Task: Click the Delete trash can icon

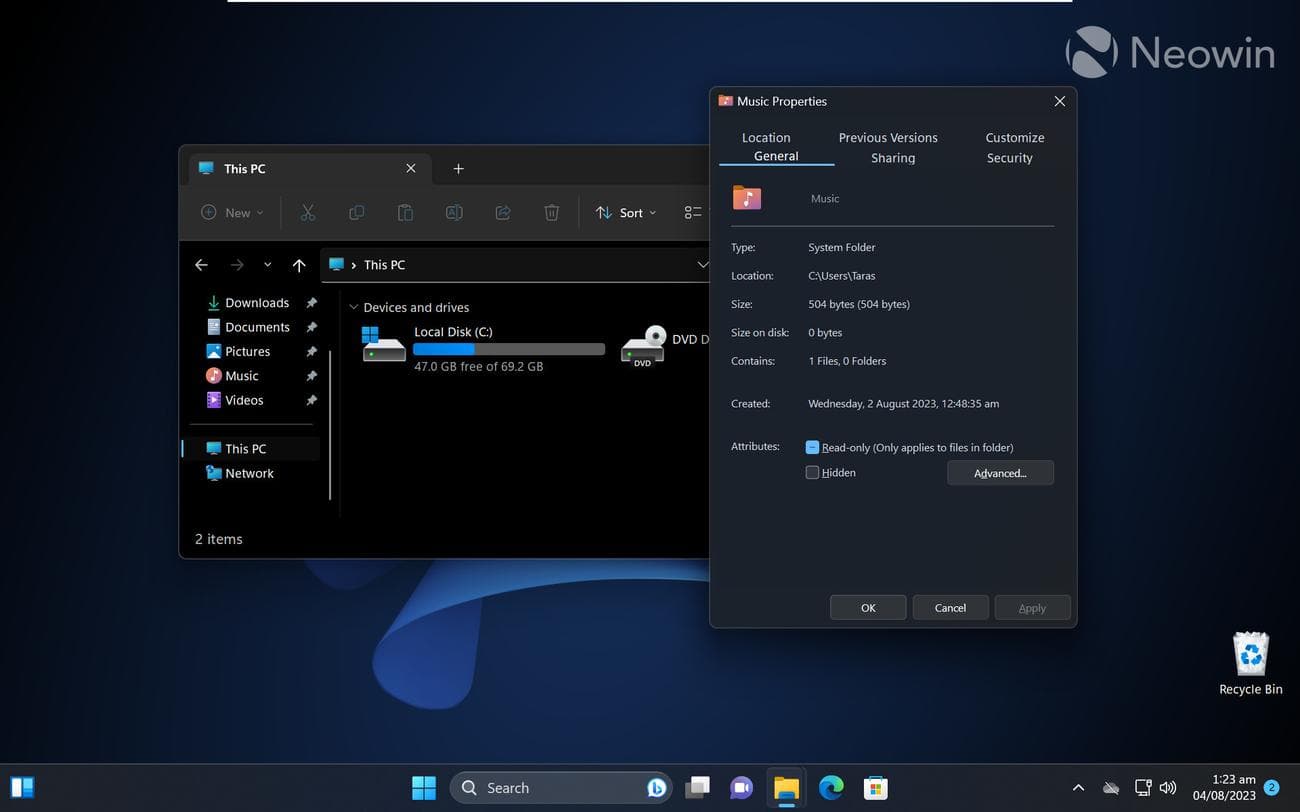Action: [551, 212]
